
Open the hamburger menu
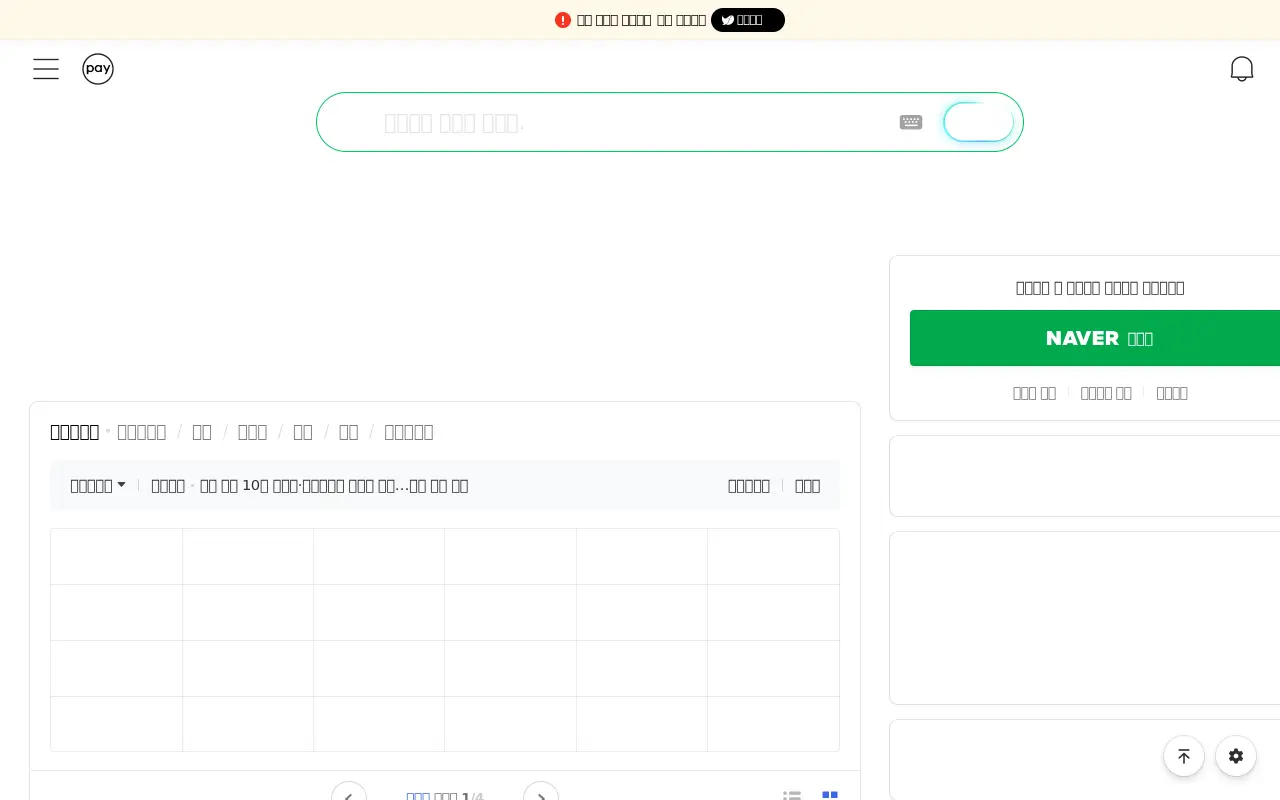(46, 69)
